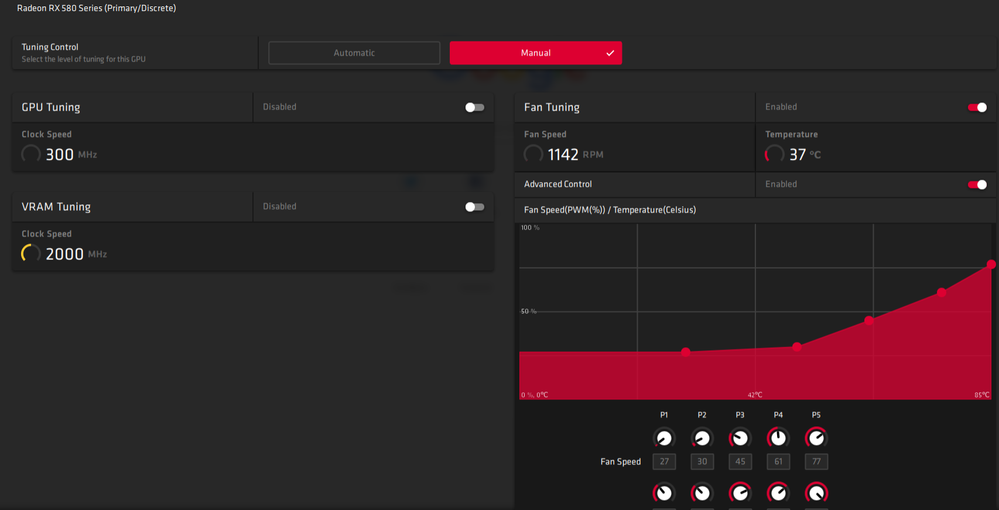
Task: Click the 'GPU Tuning' heading
Action: click(x=51, y=107)
